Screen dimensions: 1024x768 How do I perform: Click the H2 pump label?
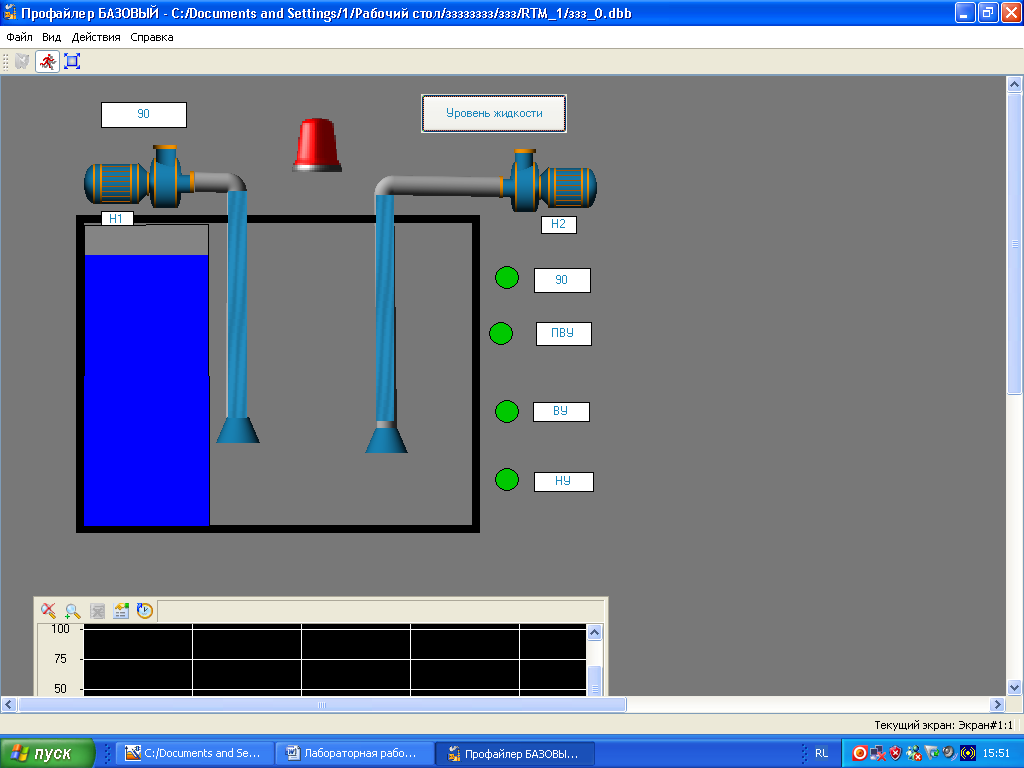(558, 224)
